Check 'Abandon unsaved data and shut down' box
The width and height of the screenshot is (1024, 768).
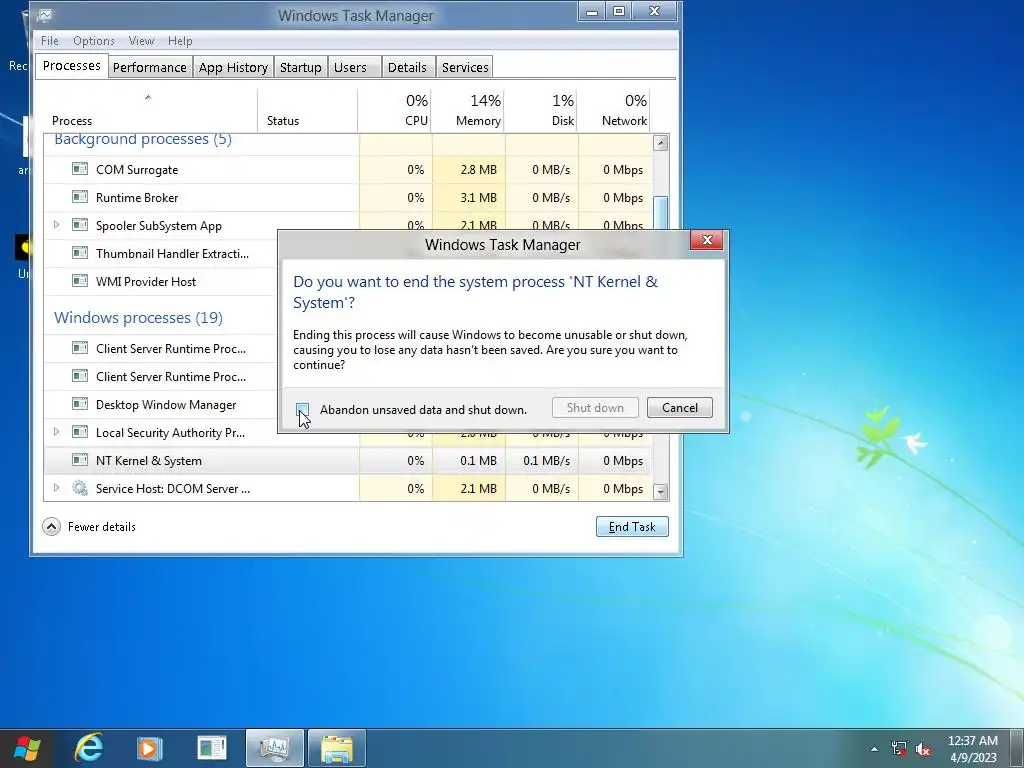point(302,409)
